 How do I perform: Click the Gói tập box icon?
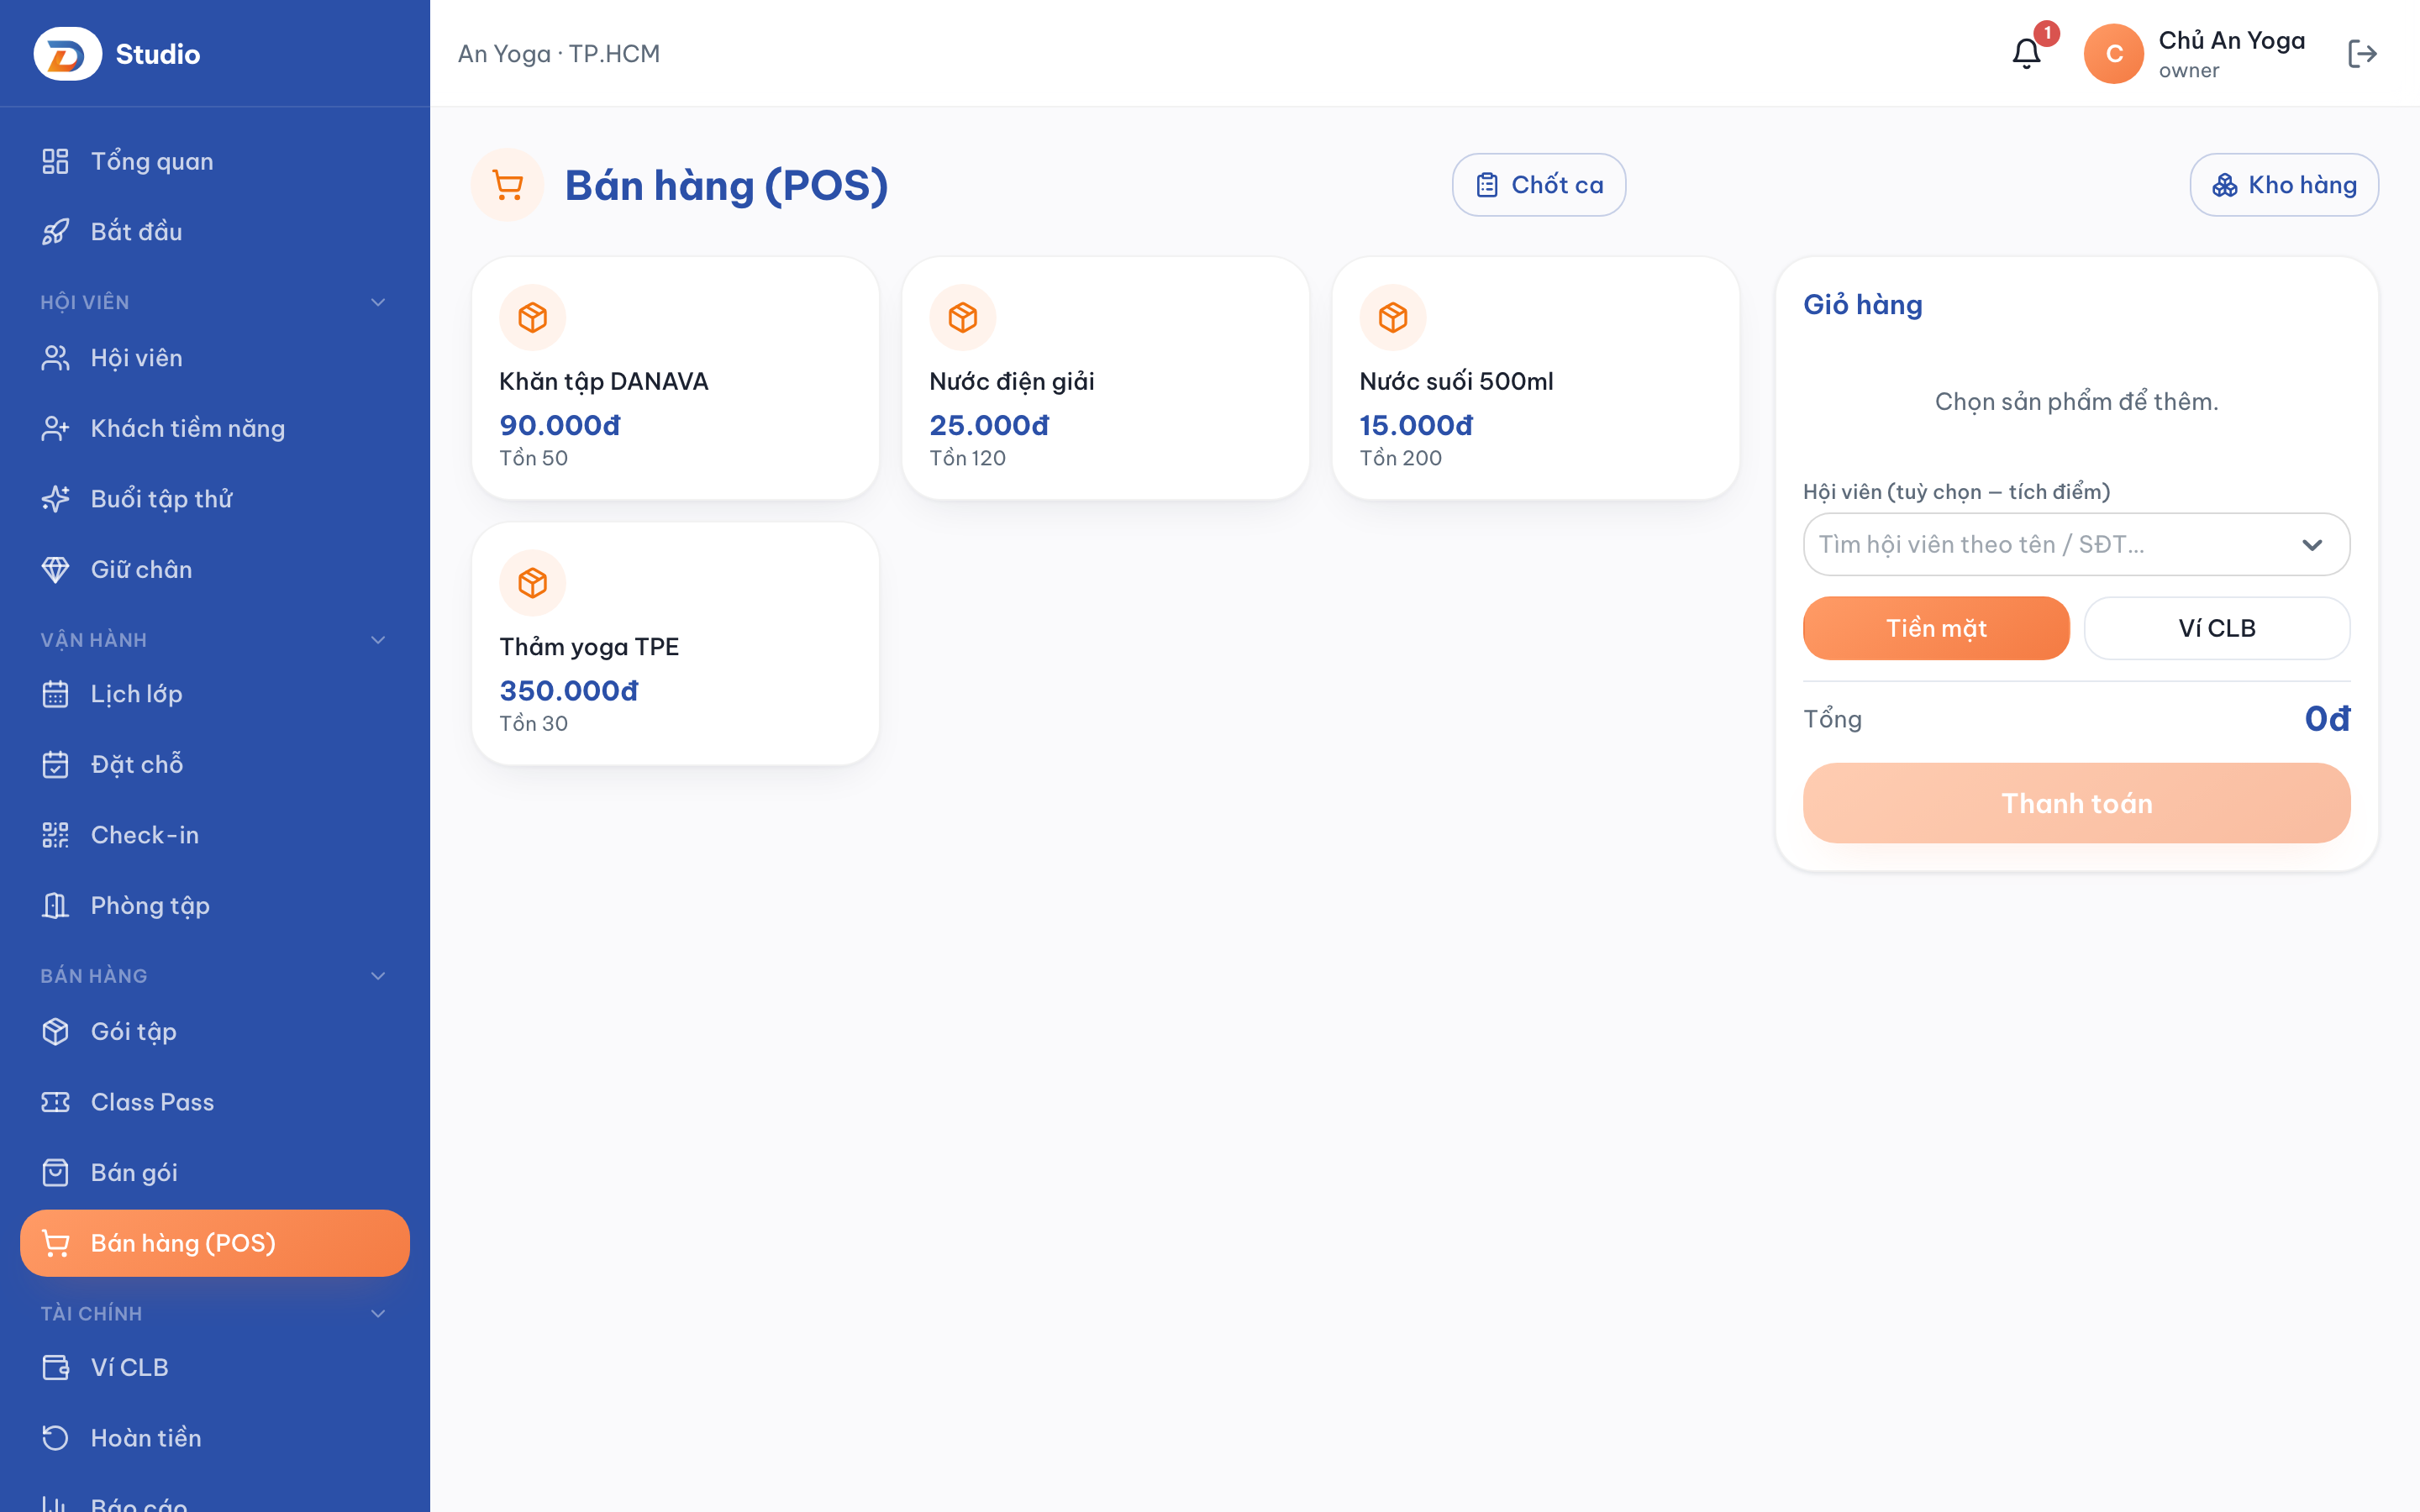pyautogui.click(x=55, y=1032)
